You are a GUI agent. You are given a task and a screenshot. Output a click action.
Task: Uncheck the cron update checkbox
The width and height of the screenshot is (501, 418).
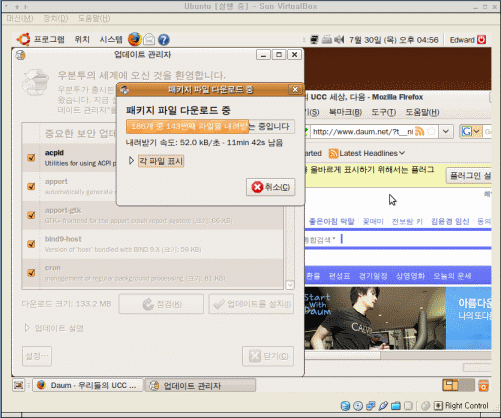click(31, 273)
